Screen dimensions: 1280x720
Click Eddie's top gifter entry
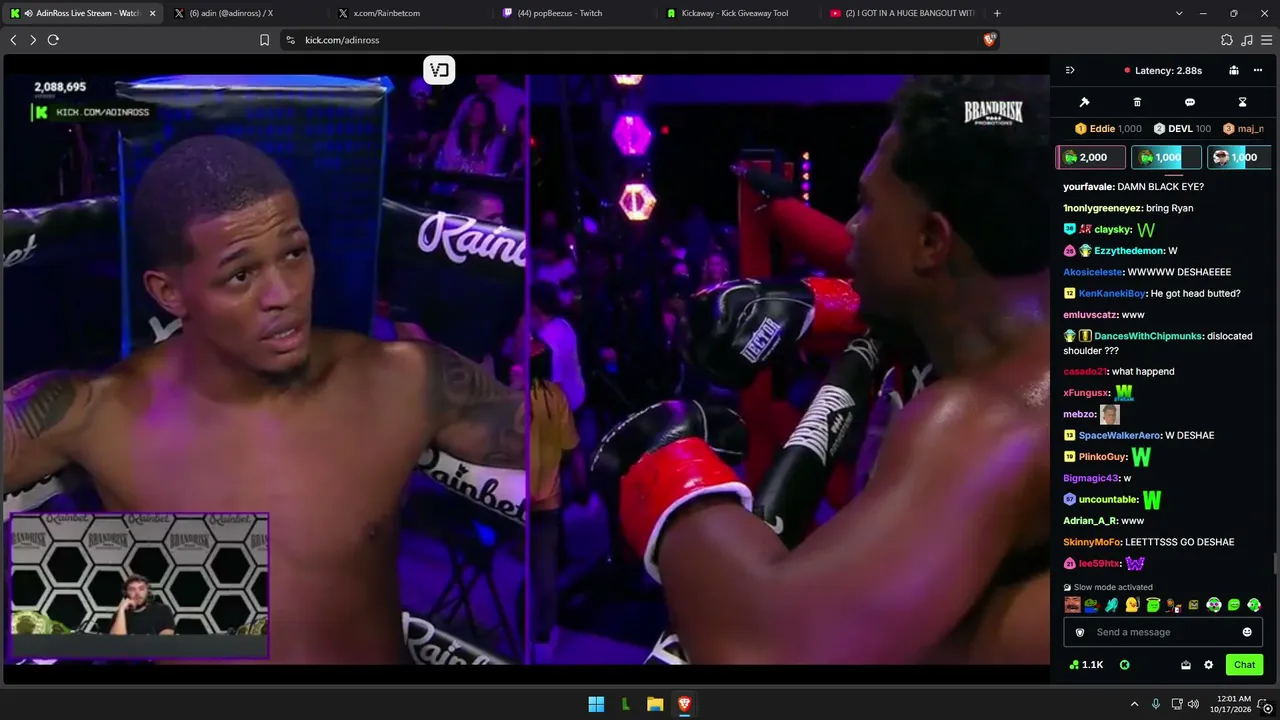pos(1108,129)
